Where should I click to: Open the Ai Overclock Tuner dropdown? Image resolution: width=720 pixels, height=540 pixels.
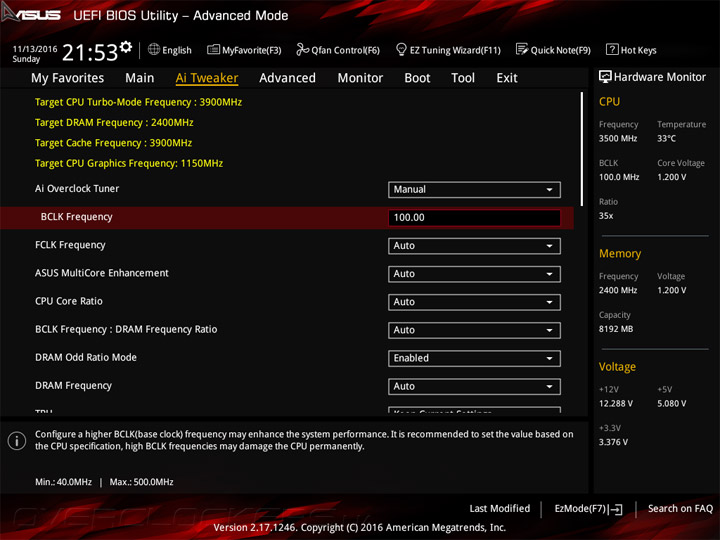coord(474,190)
